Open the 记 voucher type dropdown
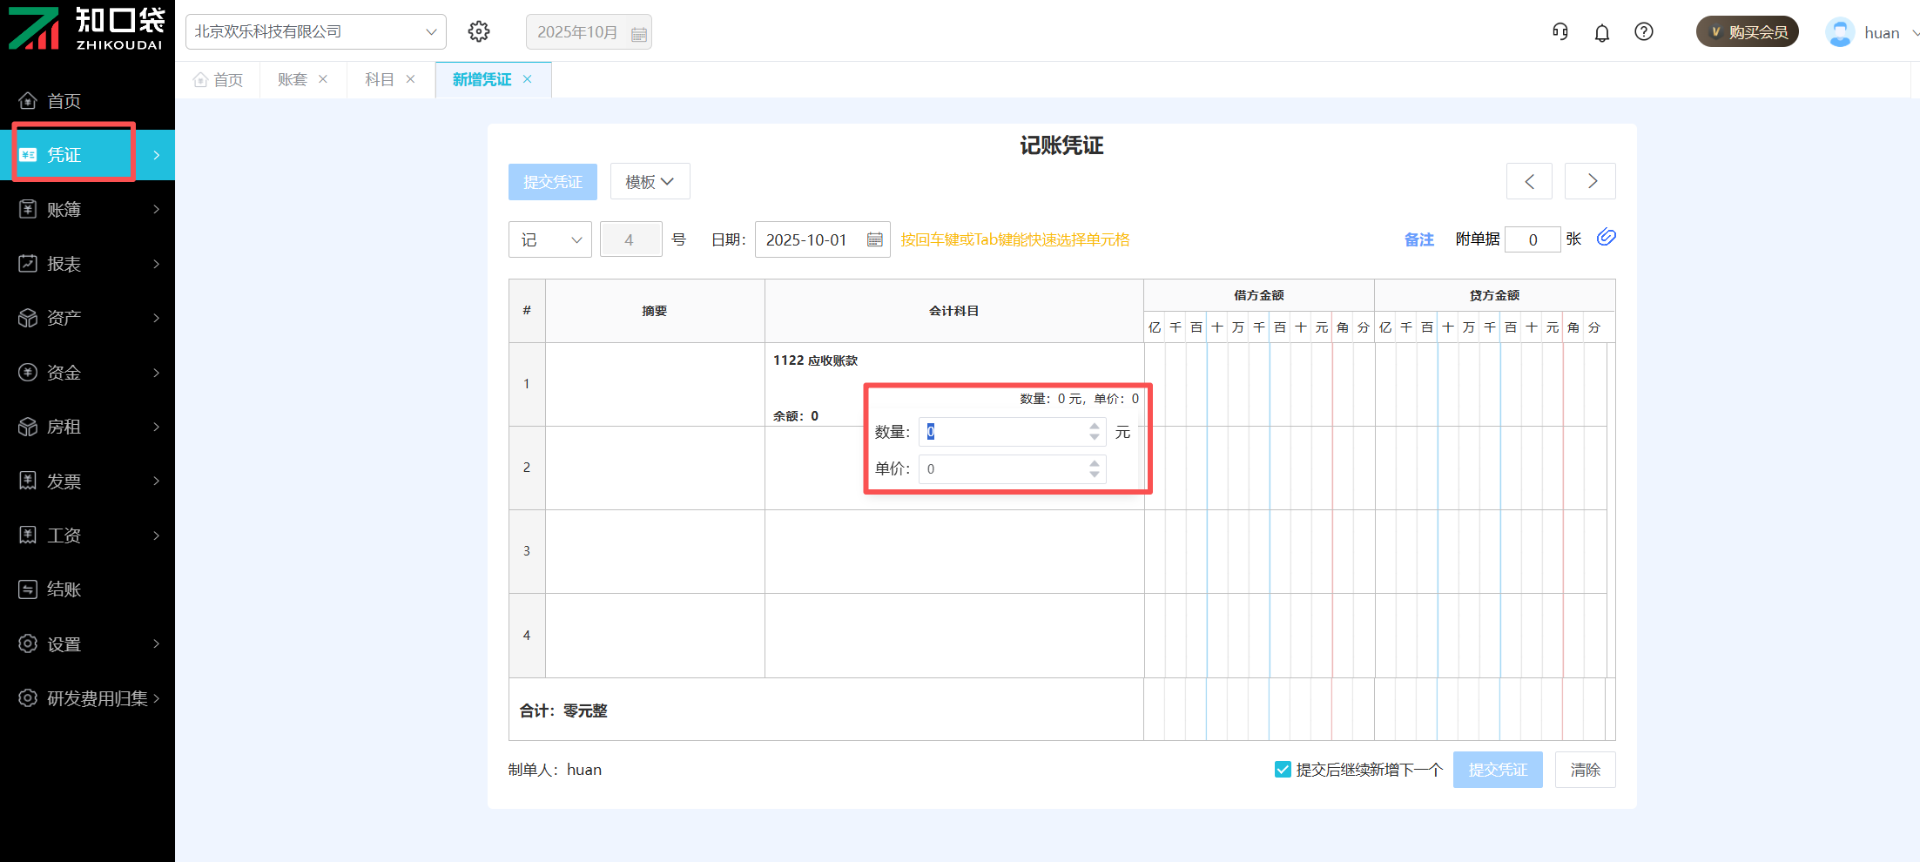Screen dimensions: 1920x862 [x=550, y=240]
